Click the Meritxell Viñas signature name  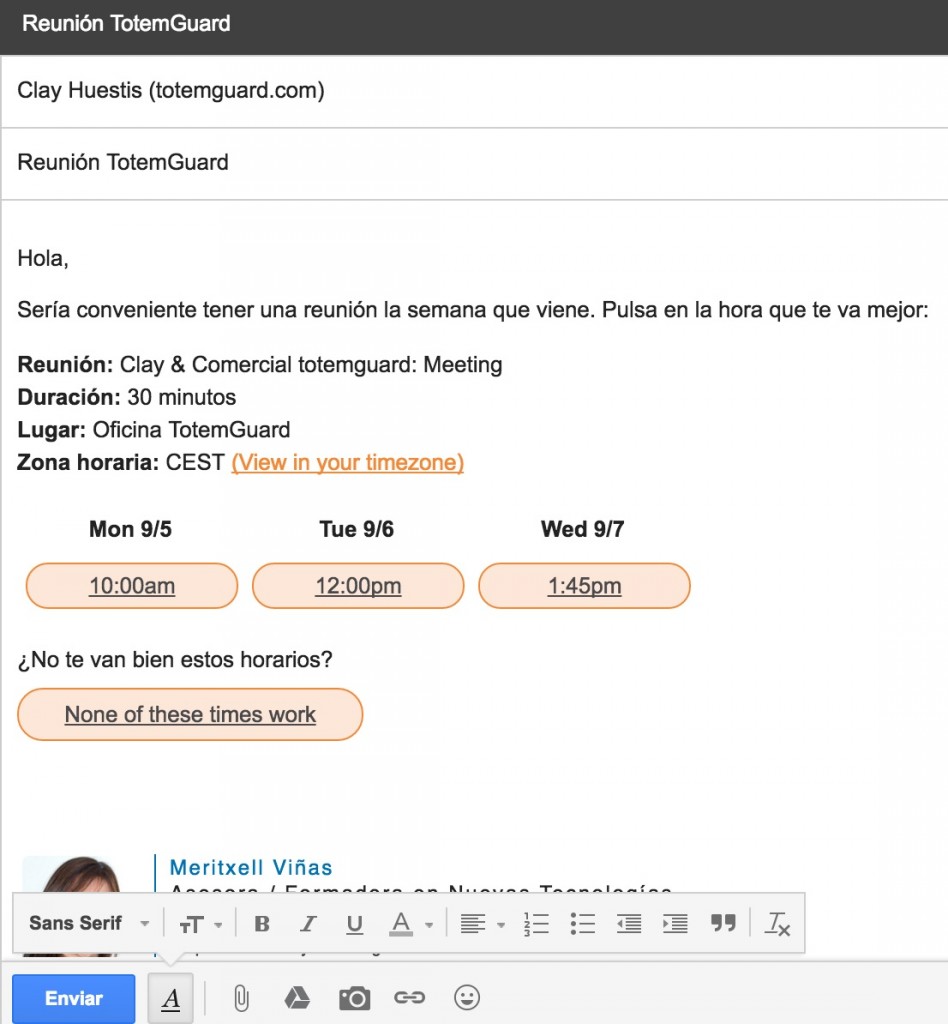point(251,867)
